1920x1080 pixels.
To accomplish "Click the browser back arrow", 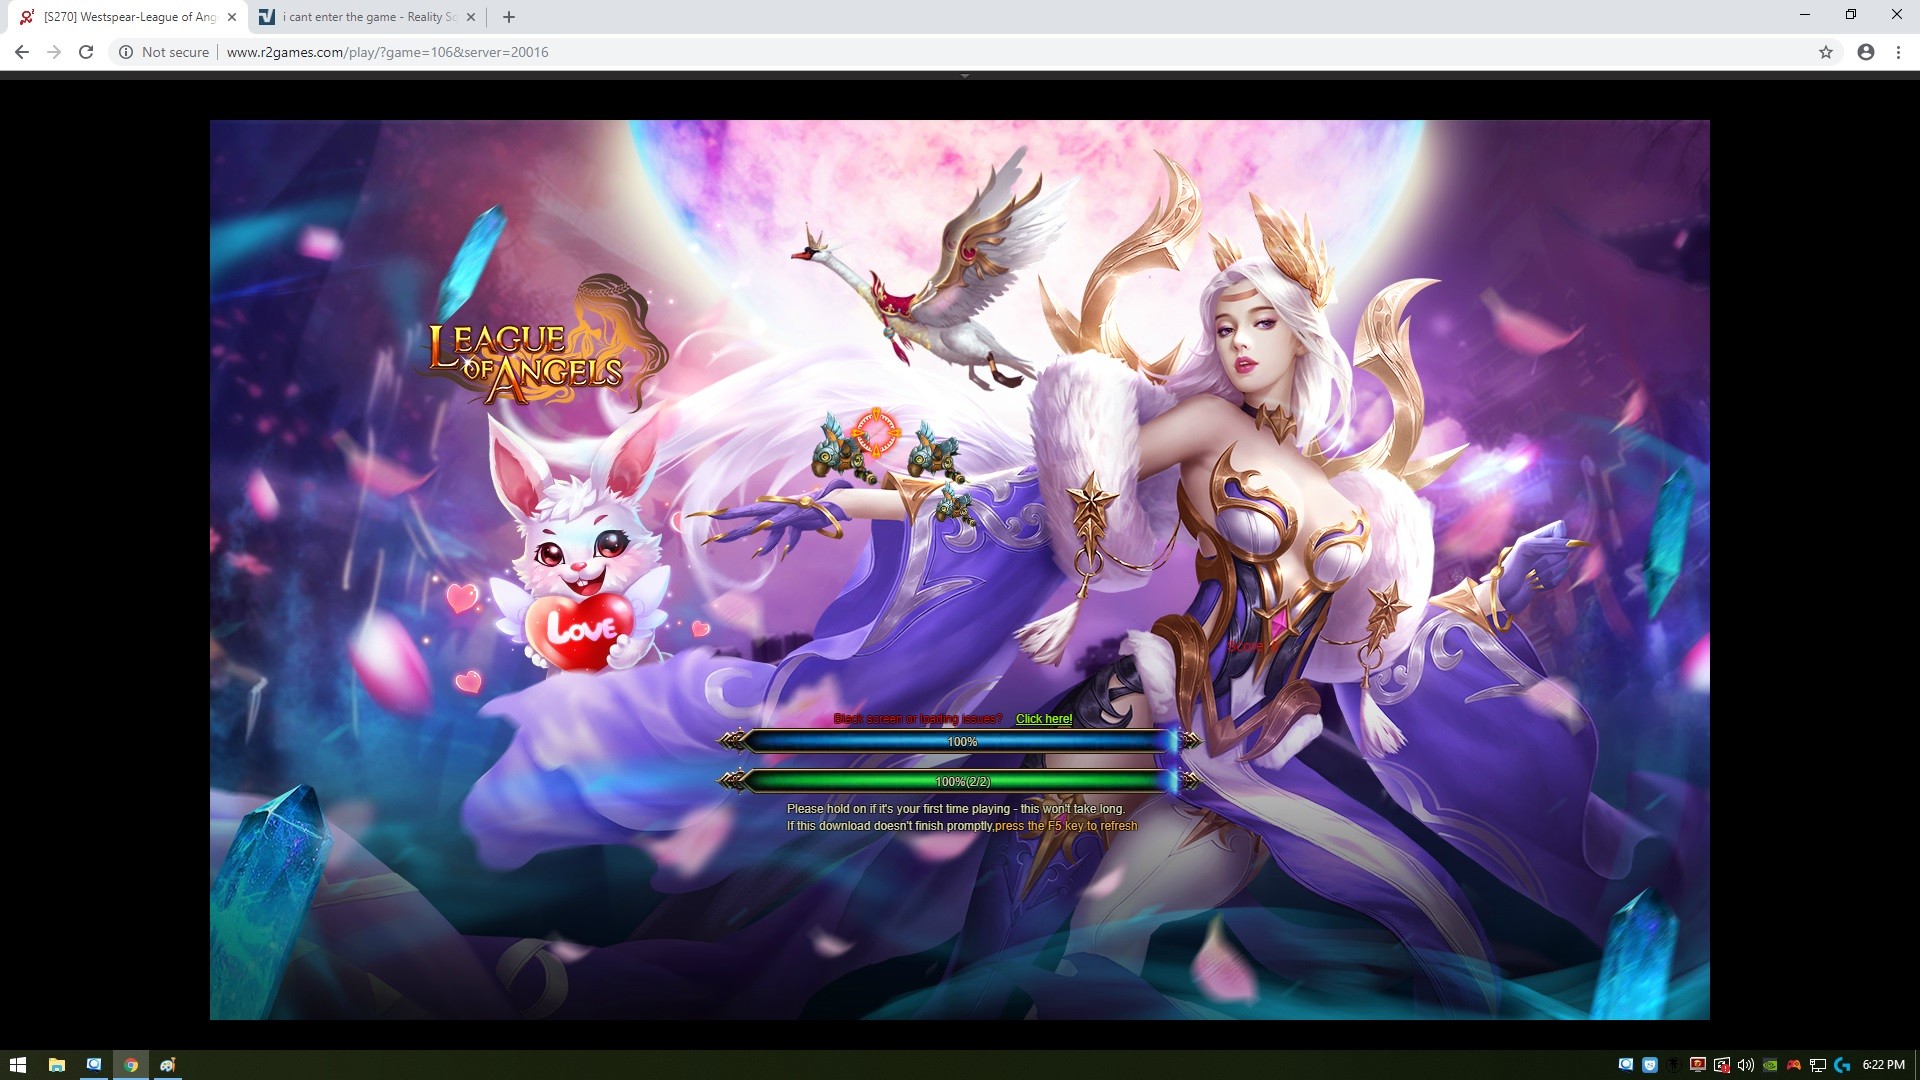I will point(22,52).
